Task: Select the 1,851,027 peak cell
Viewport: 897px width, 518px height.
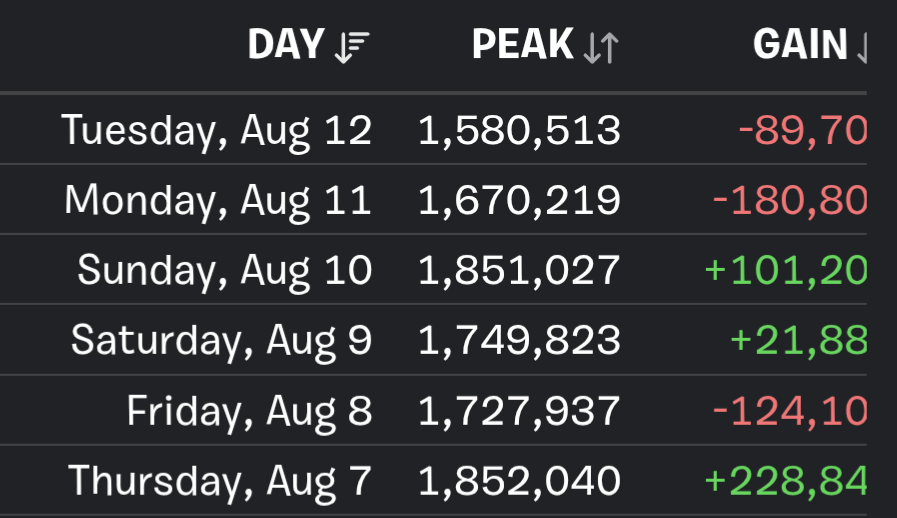Action: [519, 270]
